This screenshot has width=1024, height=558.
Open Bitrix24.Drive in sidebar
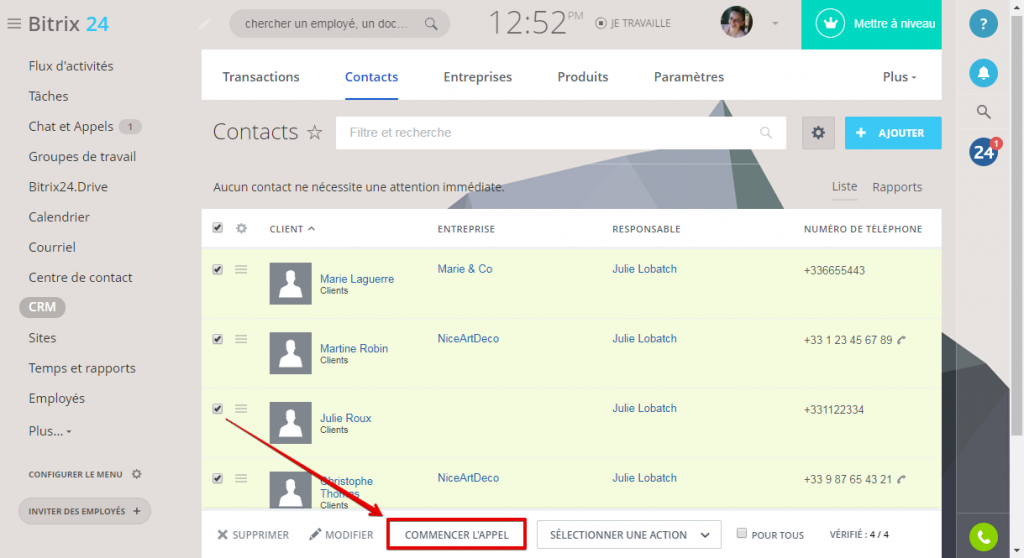point(68,187)
